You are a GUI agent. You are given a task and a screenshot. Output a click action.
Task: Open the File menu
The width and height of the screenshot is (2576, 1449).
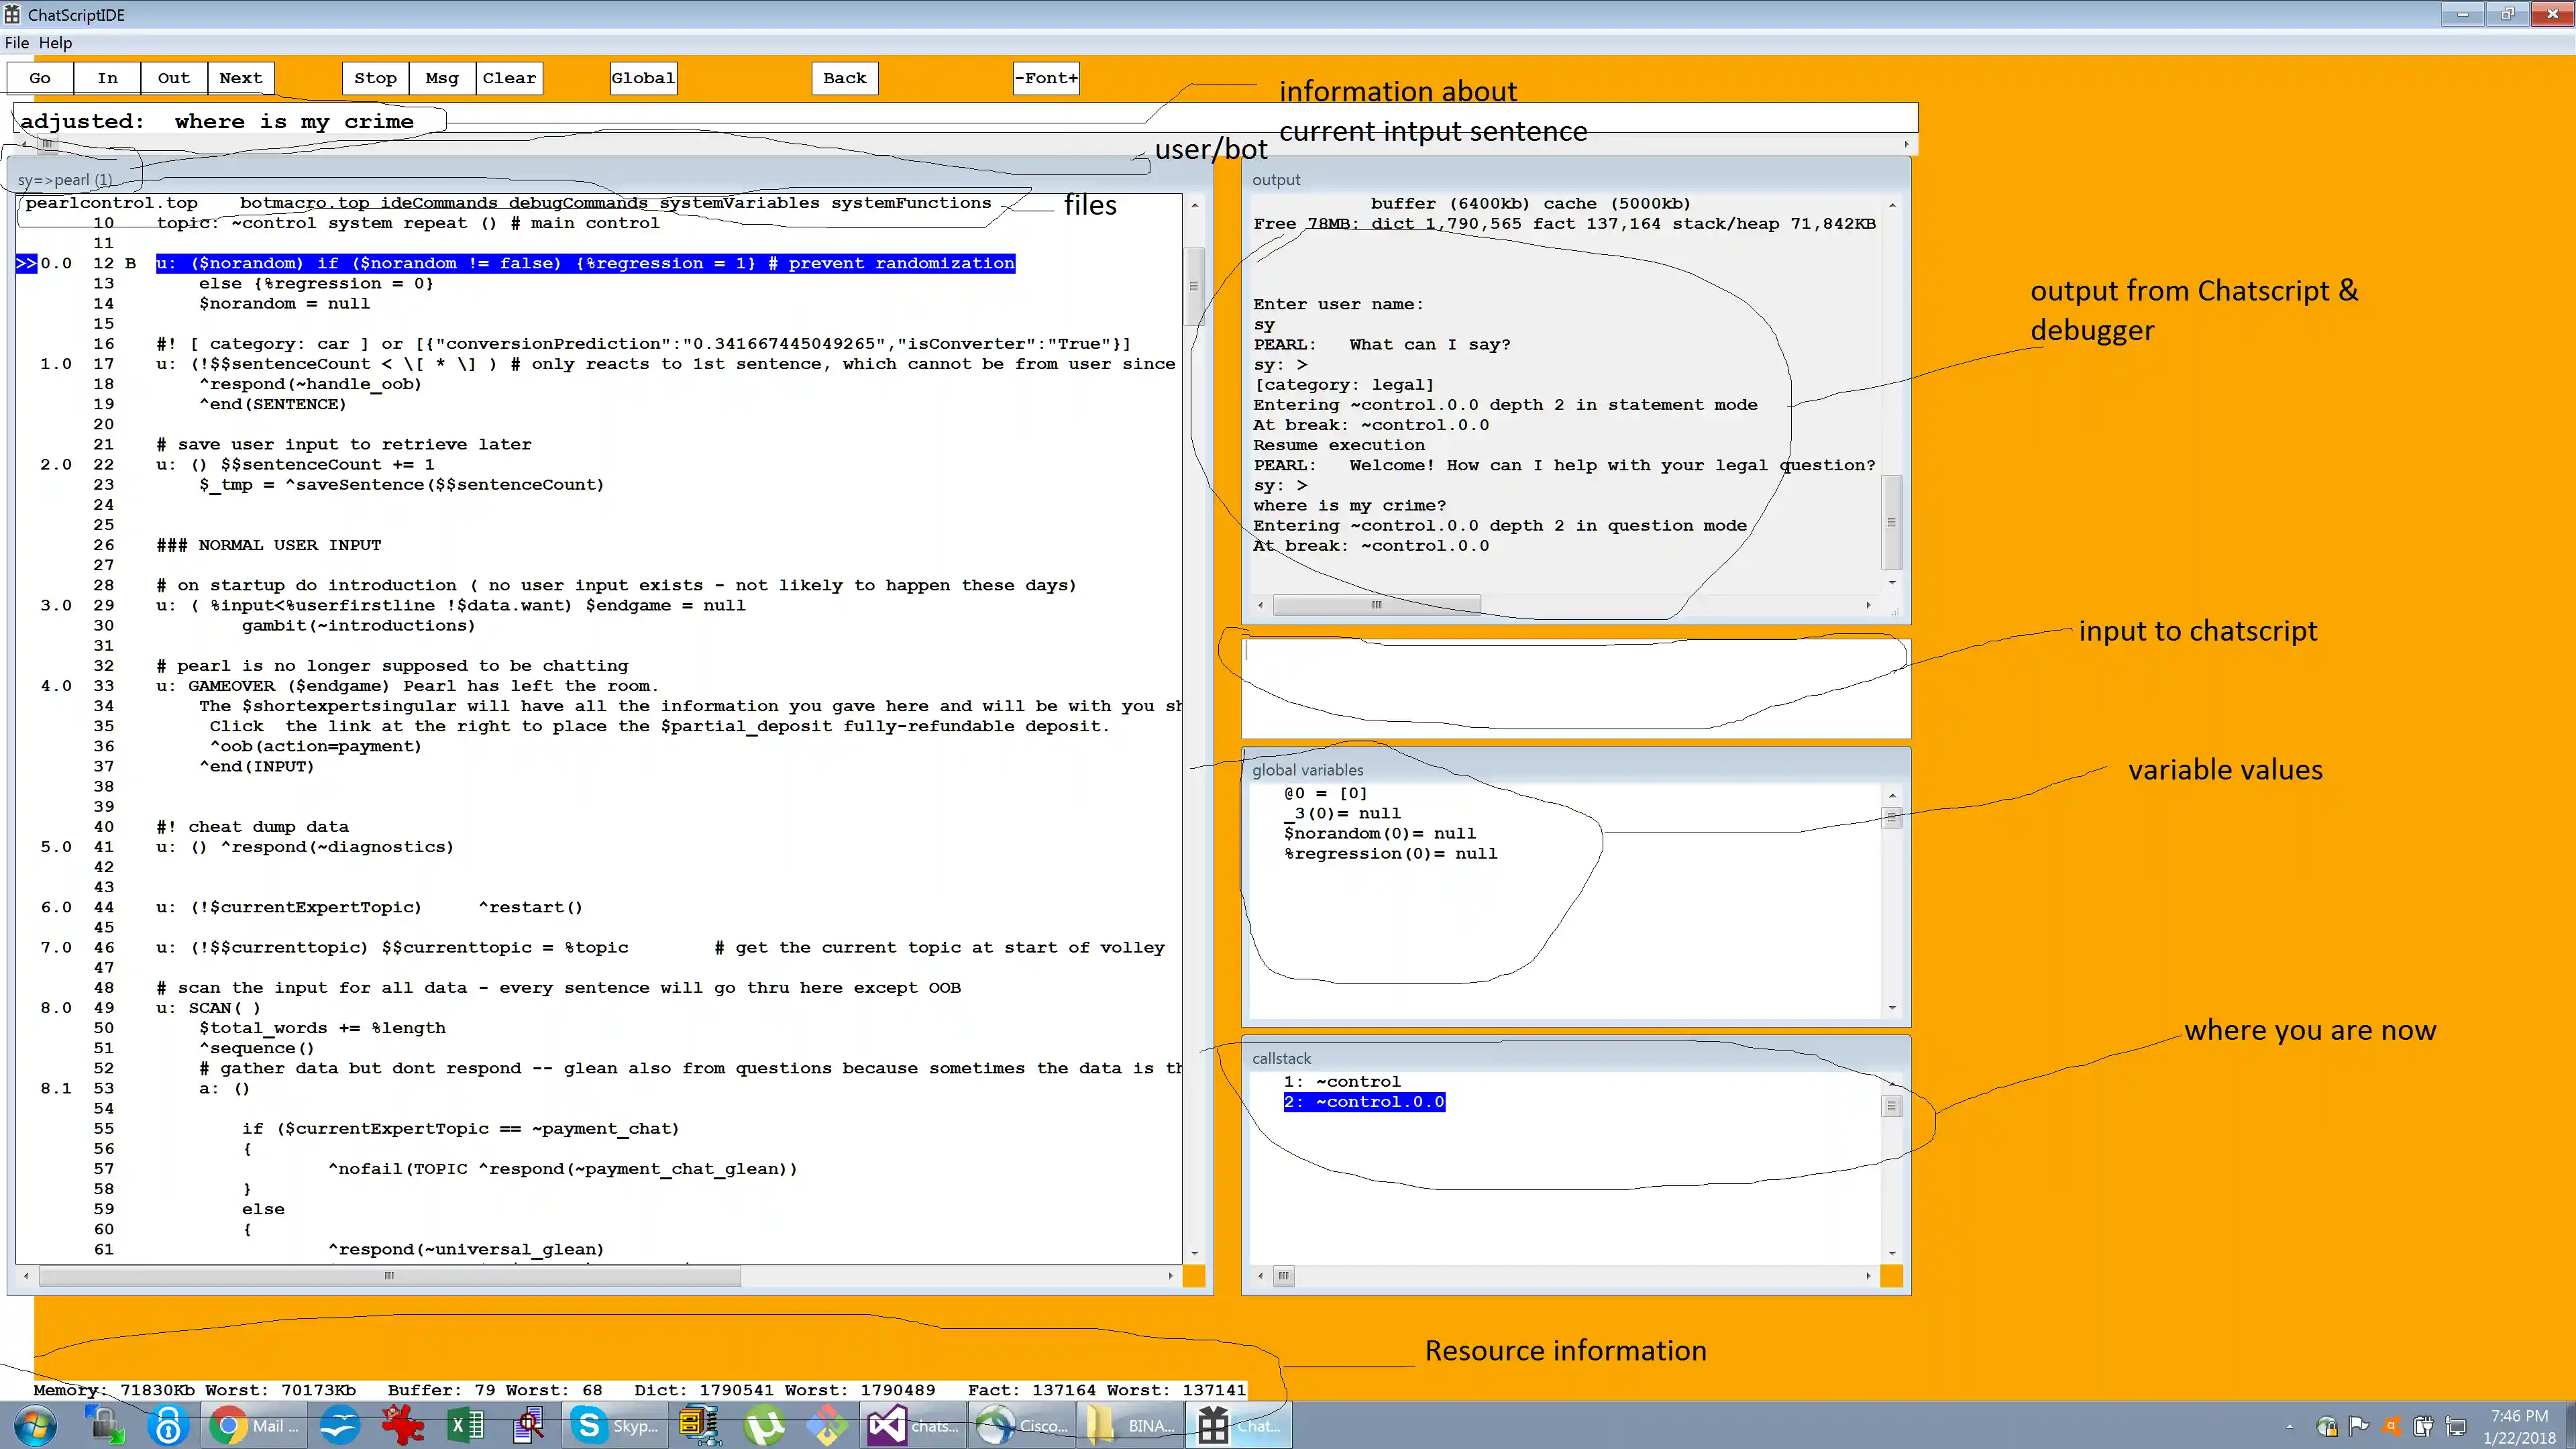click(16, 42)
